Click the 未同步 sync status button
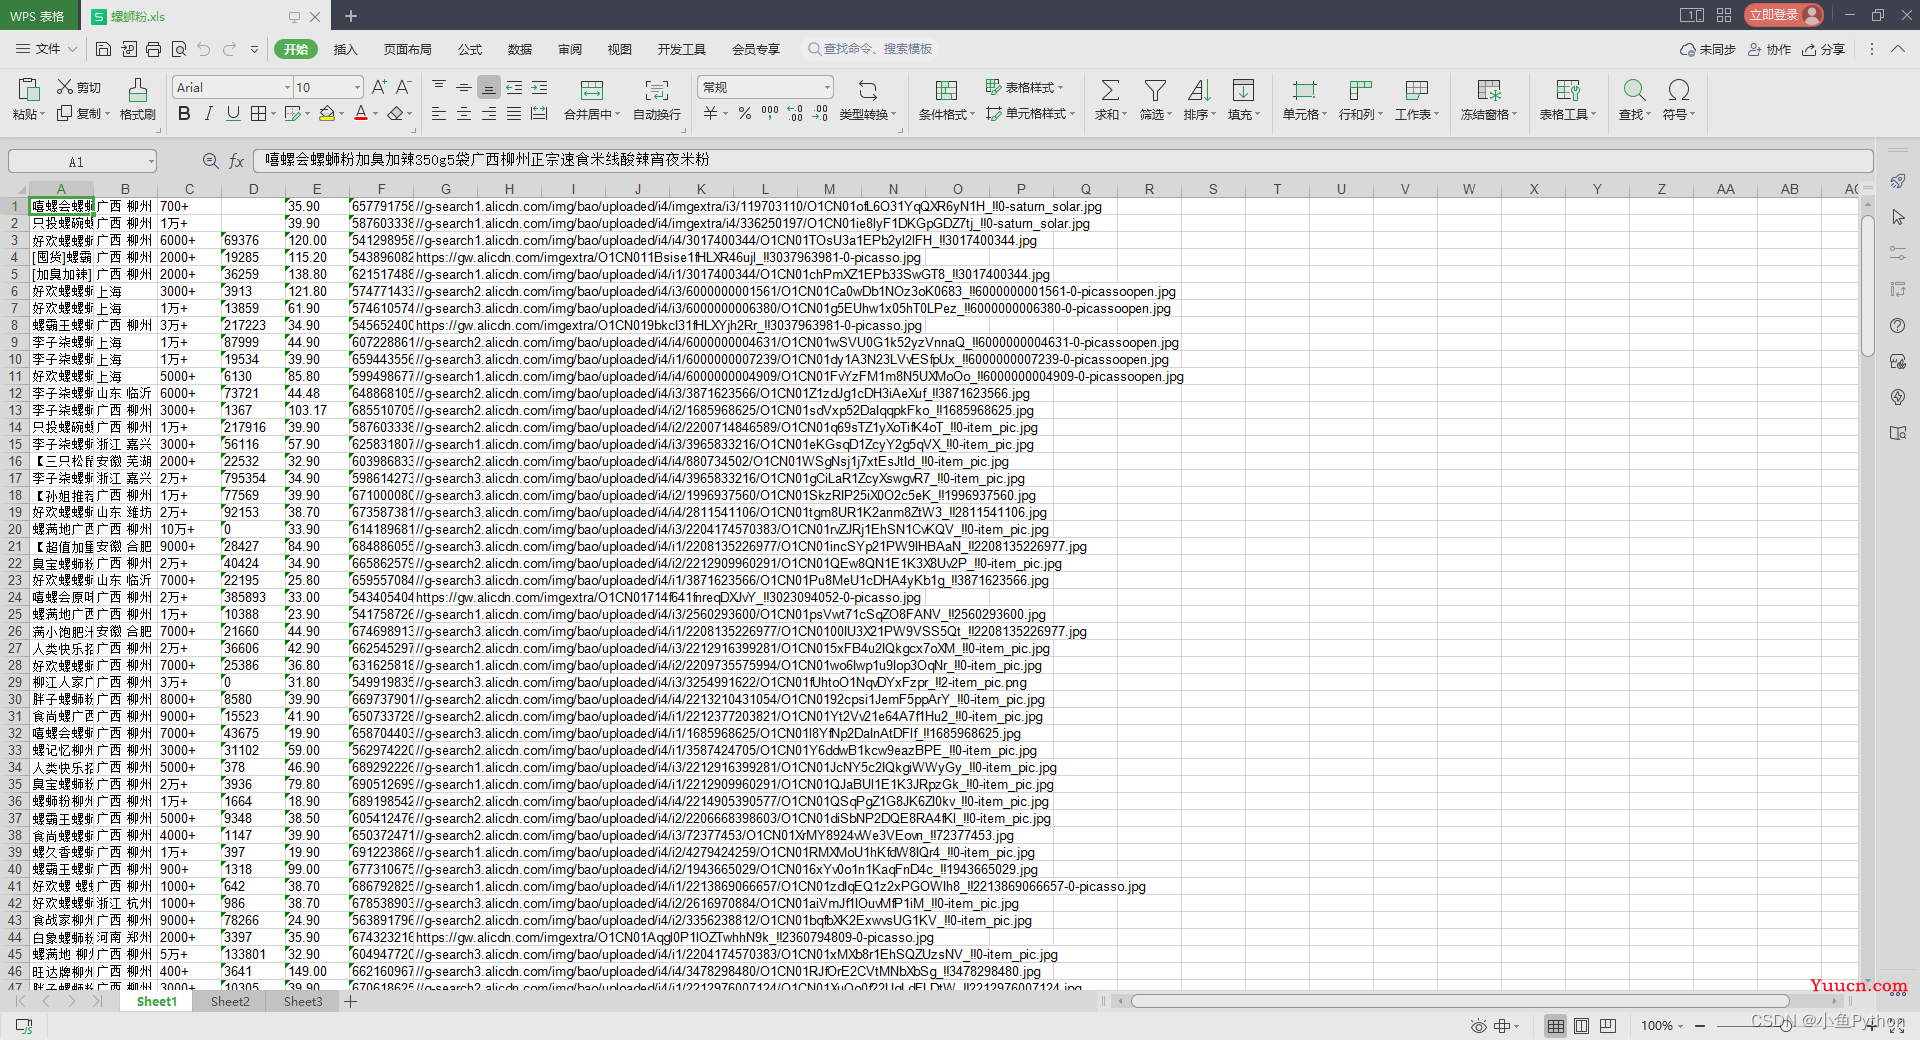1920x1040 pixels. (1708, 49)
